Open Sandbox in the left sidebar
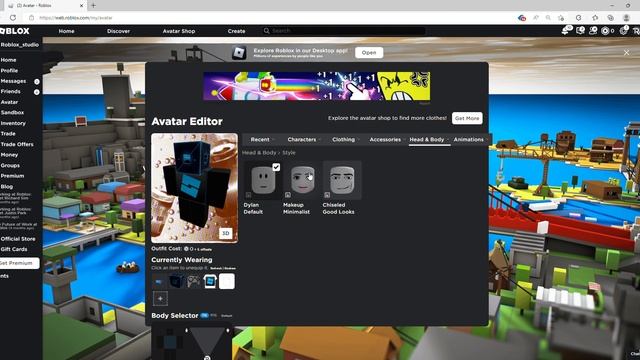640x360 pixels. pyautogui.click(x=12, y=113)
